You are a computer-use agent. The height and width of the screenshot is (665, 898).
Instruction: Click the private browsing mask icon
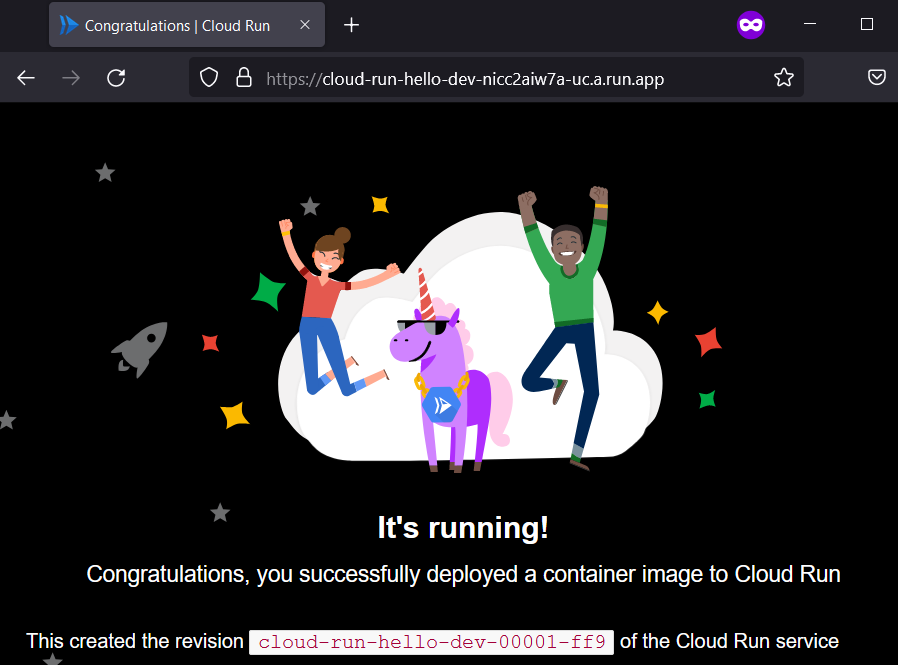point(751,25)
